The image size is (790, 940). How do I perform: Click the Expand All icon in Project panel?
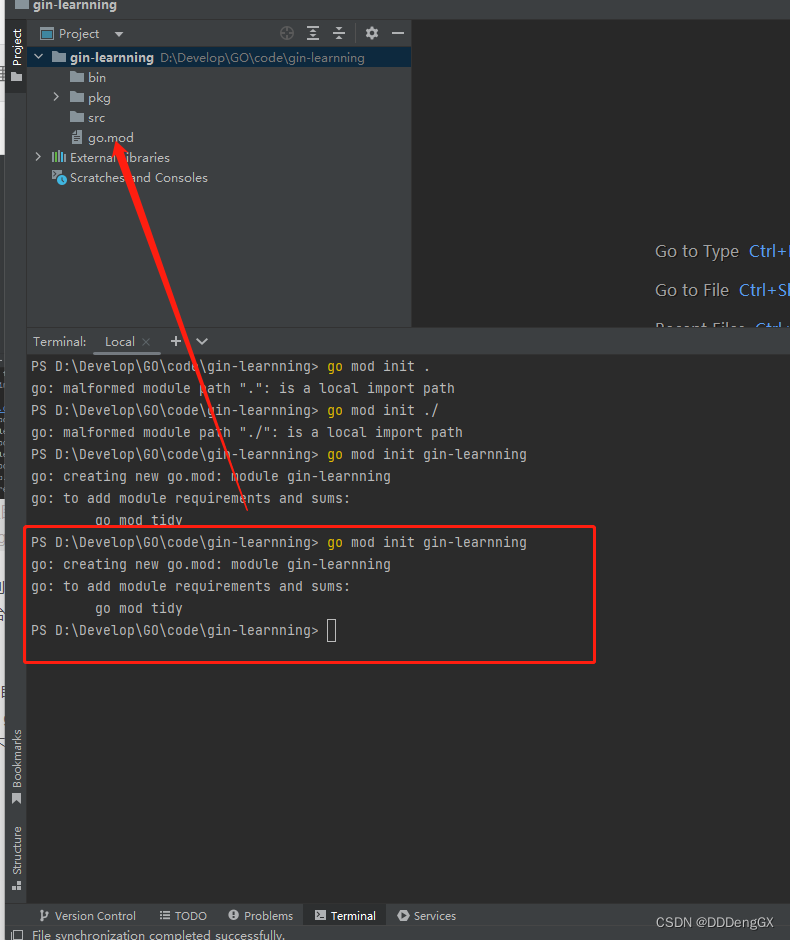[x=313, y=33]
